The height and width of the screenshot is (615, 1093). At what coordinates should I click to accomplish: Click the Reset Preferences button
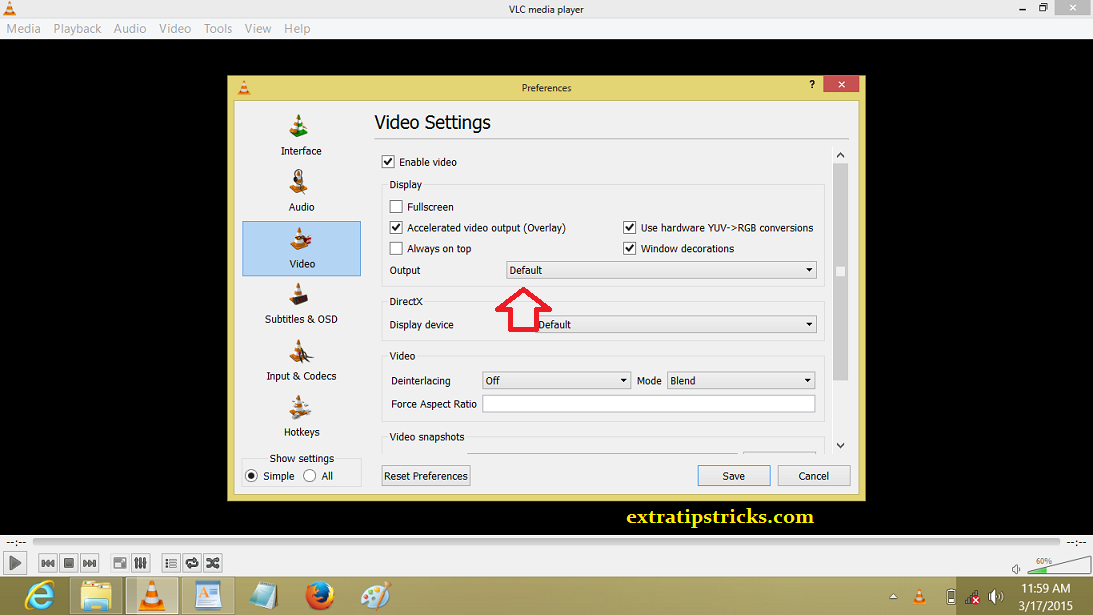[x=426, y=476]
